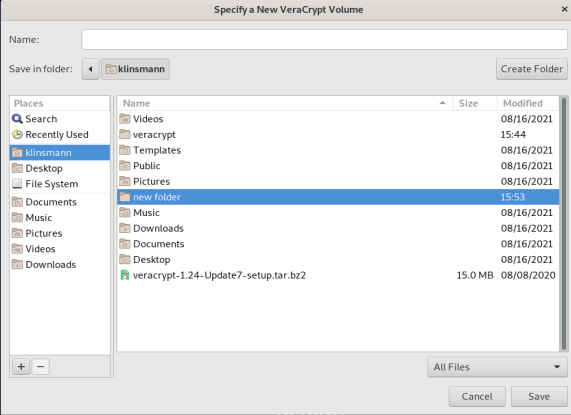Click the Create Folder button

[532, 69]
